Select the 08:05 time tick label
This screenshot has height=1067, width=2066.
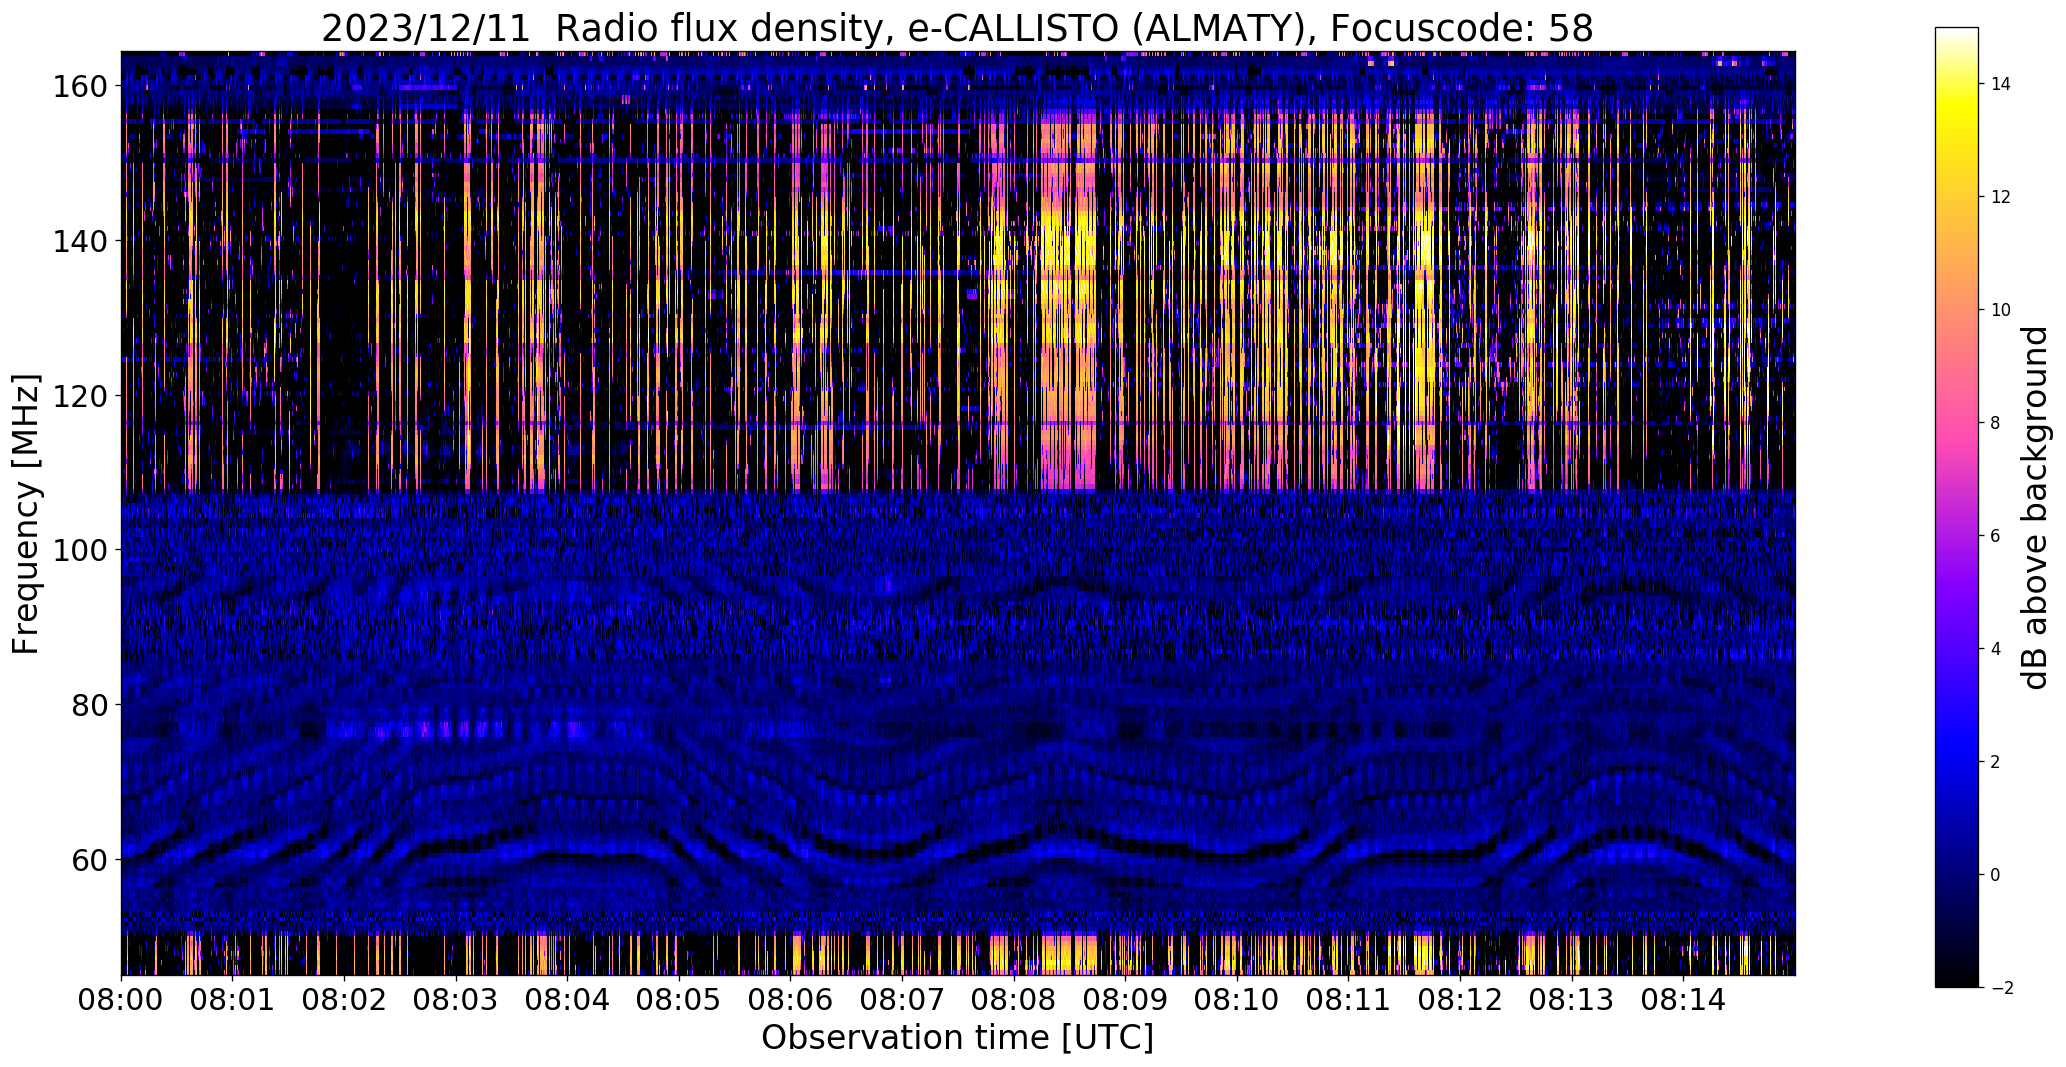click(679, 999)
